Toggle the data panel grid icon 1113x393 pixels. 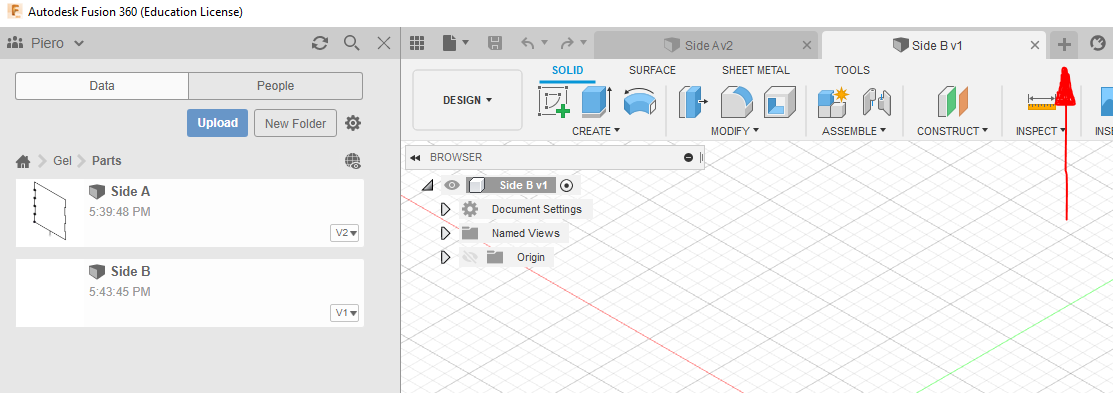pyautogui.click(x=417, y=43)
